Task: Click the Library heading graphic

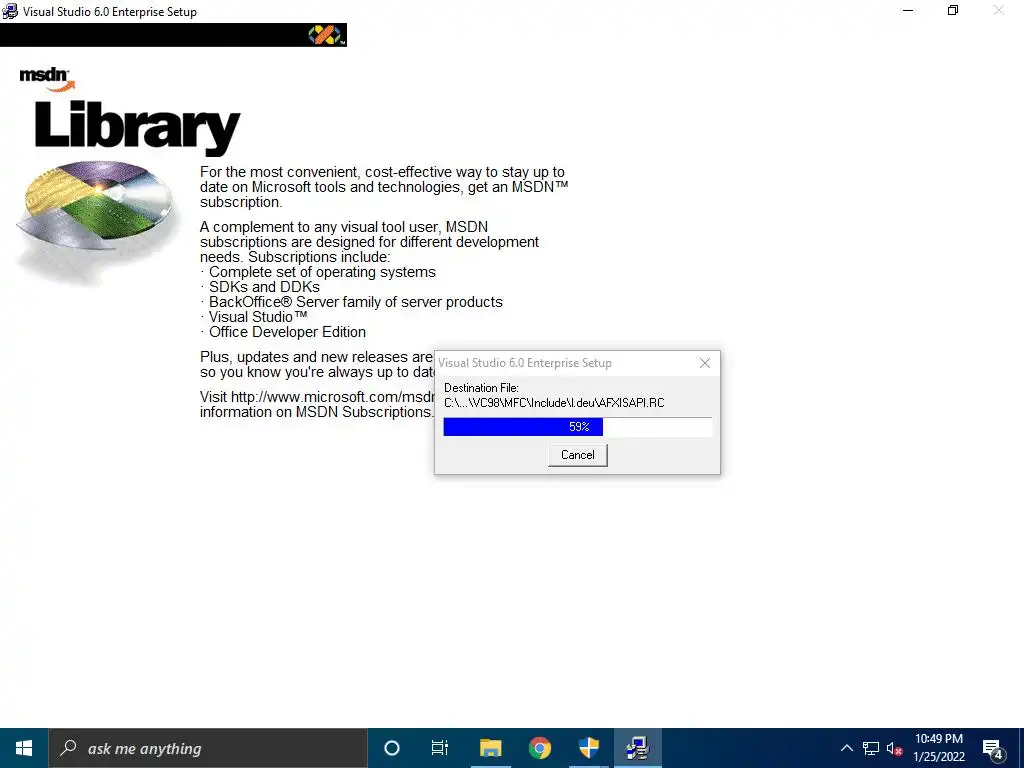Action: click(x=137, y=127)
